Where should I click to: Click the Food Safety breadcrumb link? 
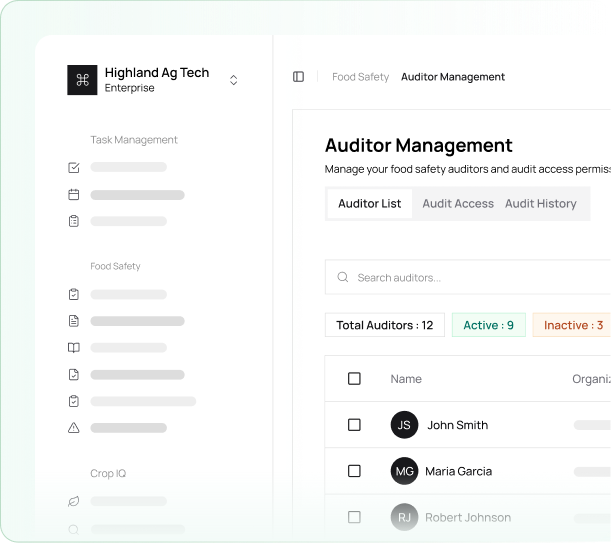tap(360, 77)
